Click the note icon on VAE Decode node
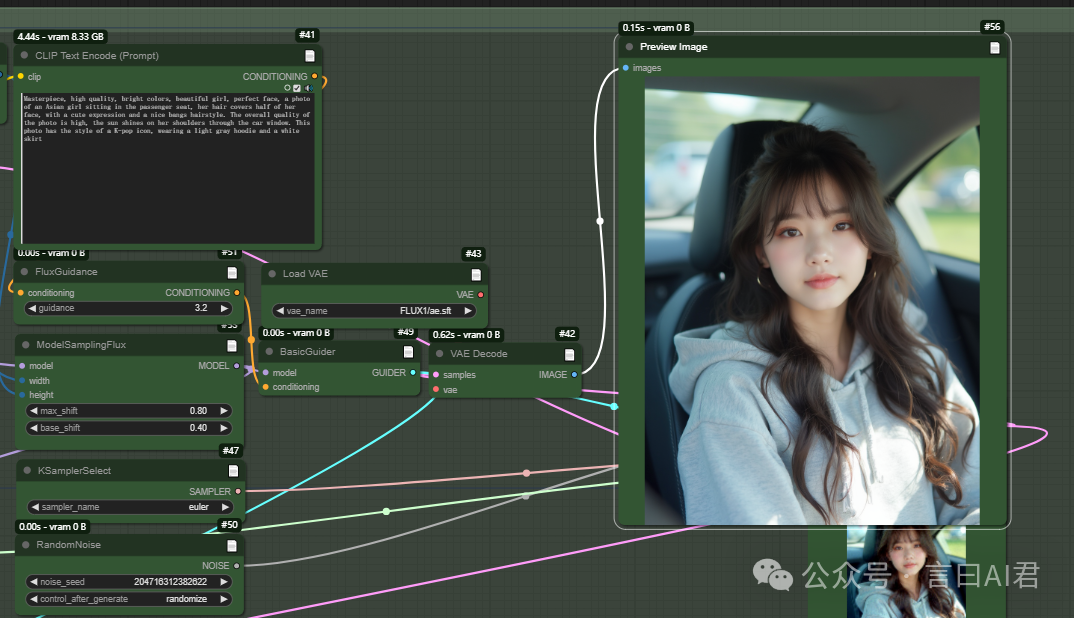 (x=569, y=354)
